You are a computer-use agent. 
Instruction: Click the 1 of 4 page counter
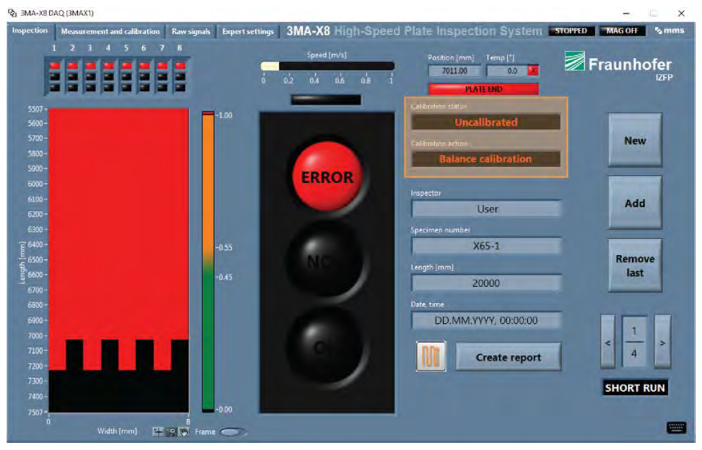pyautogui.click(x=634, y=342)
